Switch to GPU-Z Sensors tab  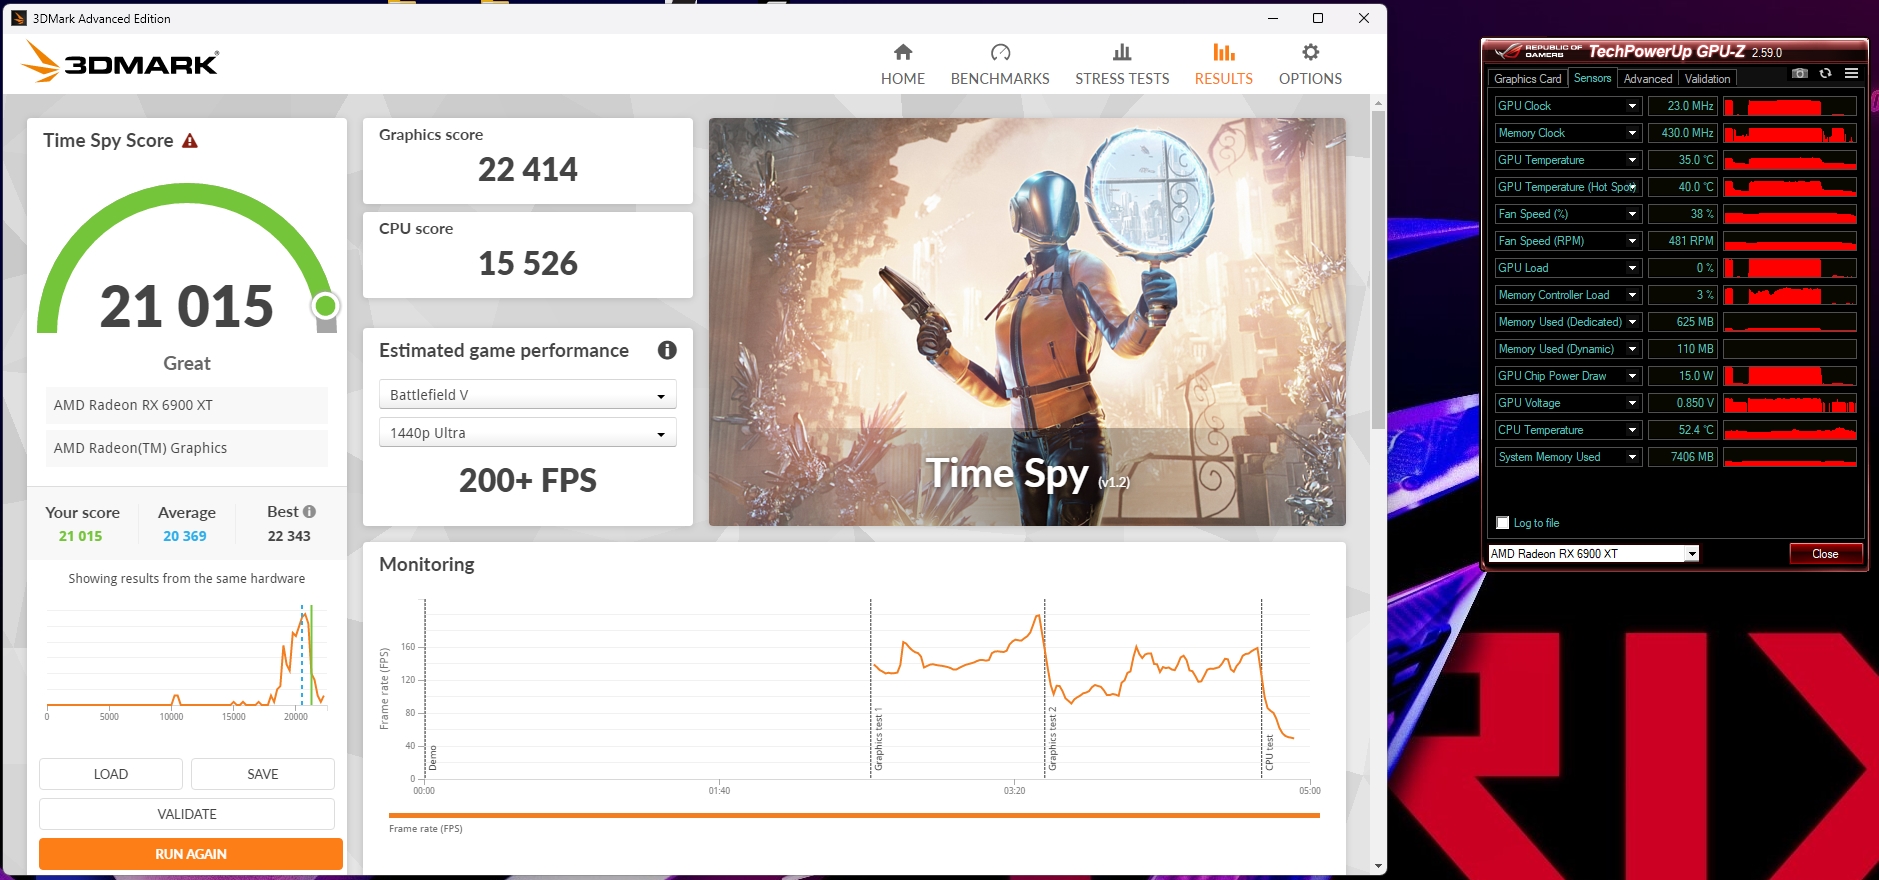click(1592, 78)
